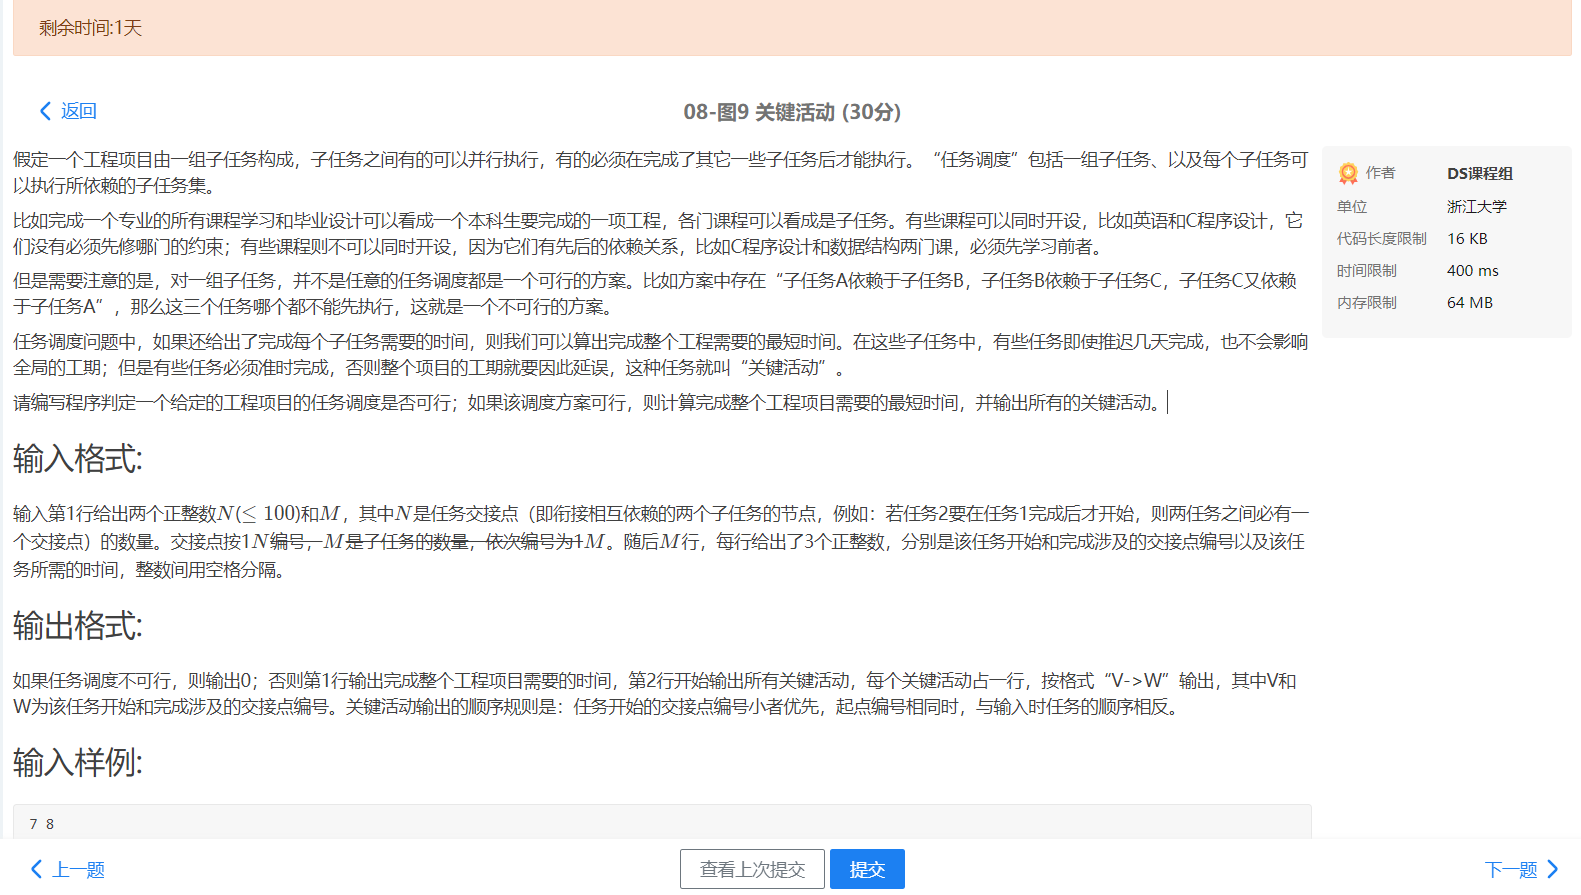Click the 64 MB memory limit value
Screen dimensions: 1581x895
point(1470,302)
